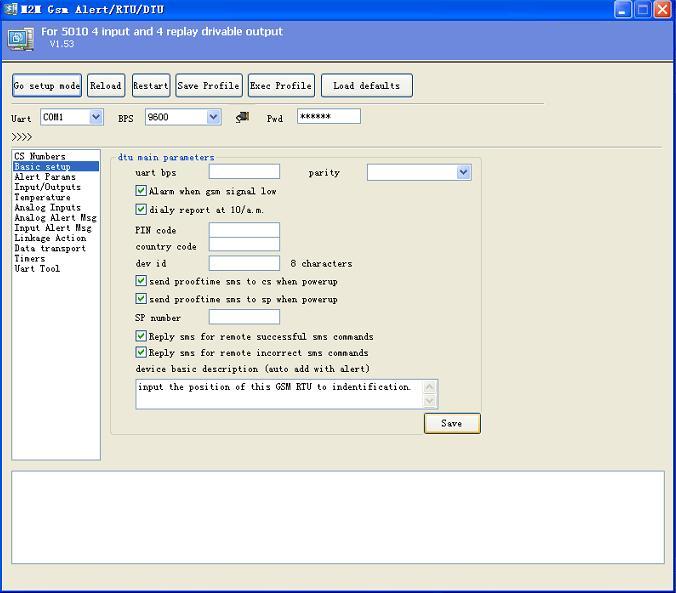The image size is (676, 593).
Task: Click the PIN code input field
Action: [244, 229]
